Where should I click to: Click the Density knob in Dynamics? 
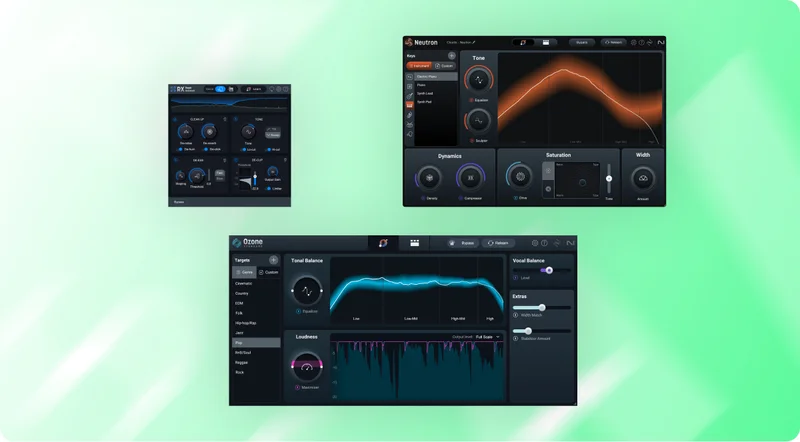click(x=429, y=178)
